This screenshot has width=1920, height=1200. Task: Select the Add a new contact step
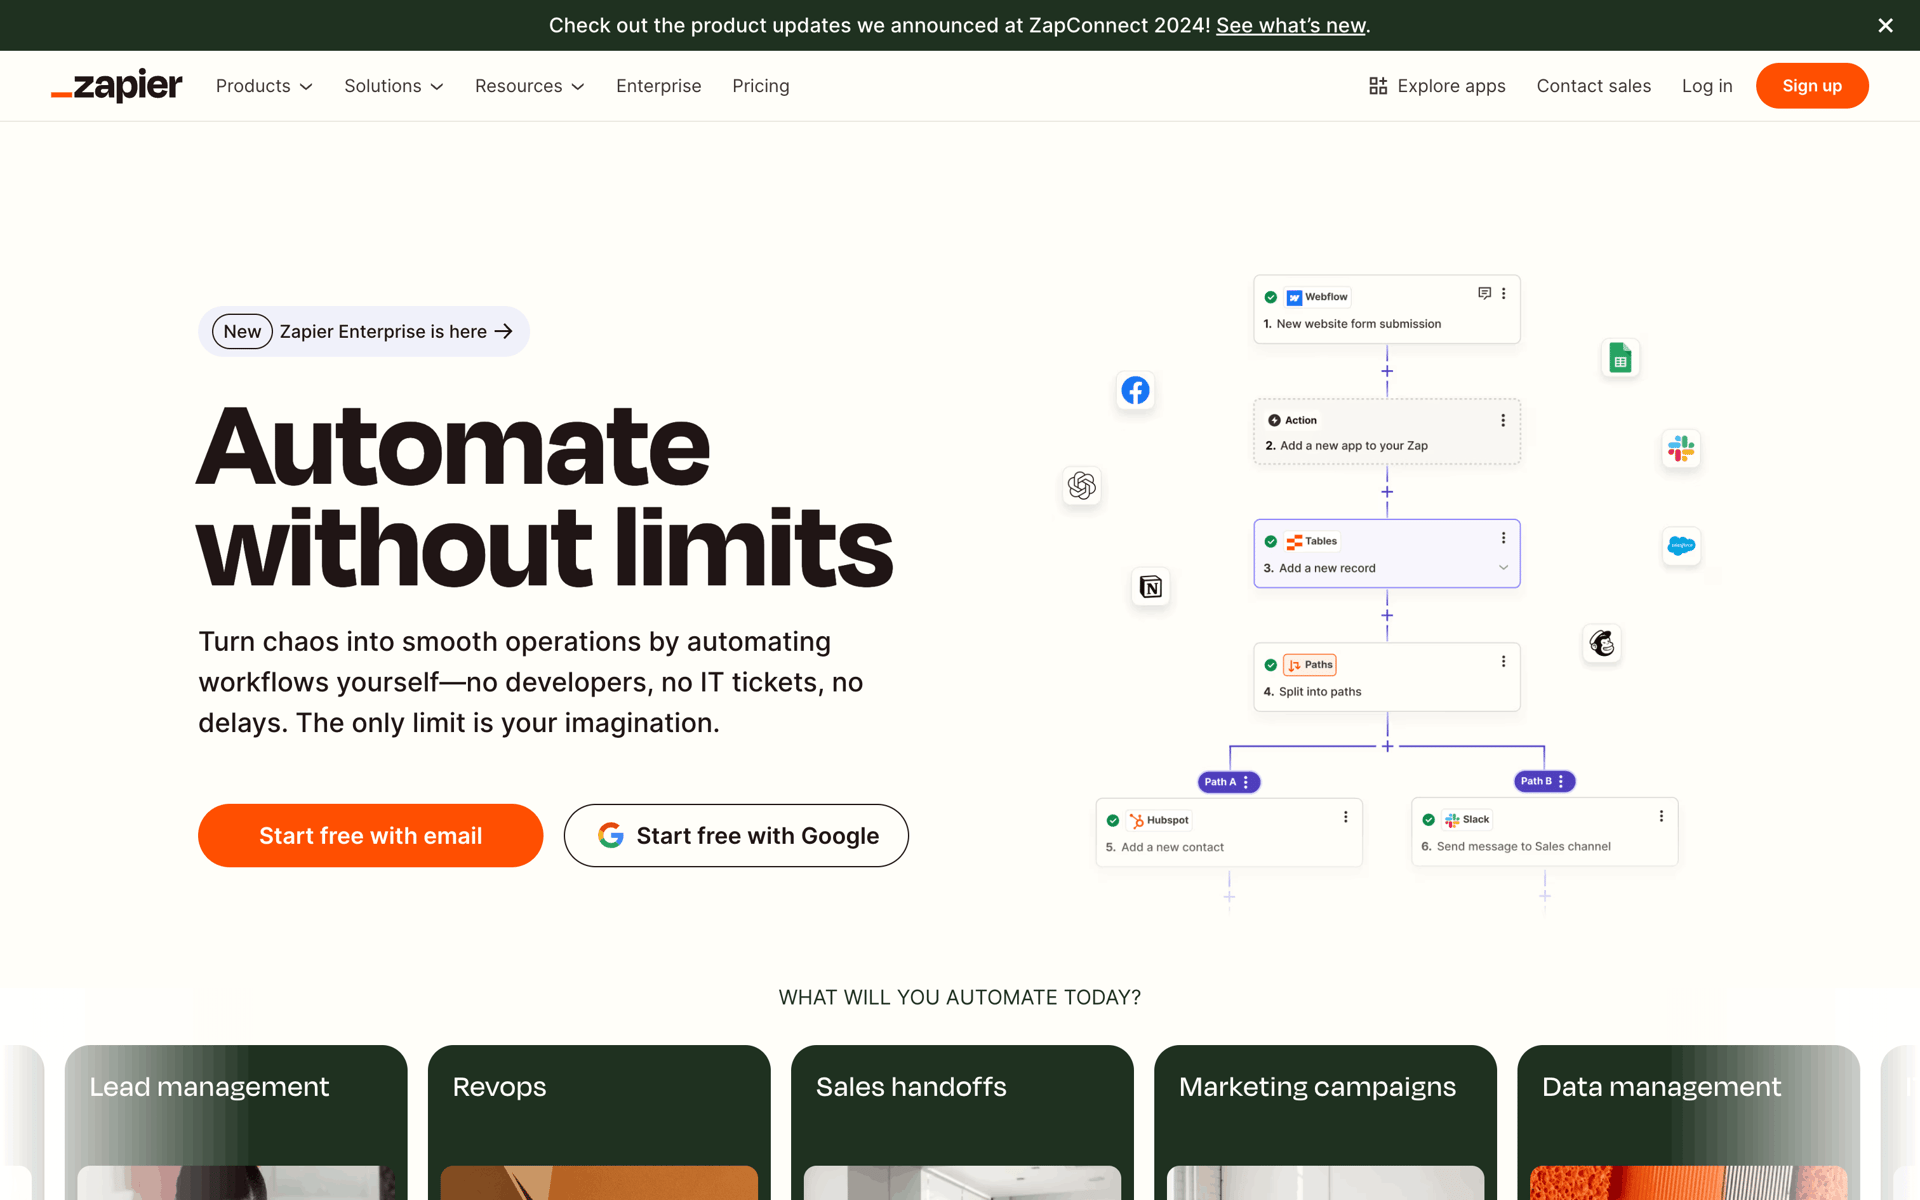point(1229,832)
